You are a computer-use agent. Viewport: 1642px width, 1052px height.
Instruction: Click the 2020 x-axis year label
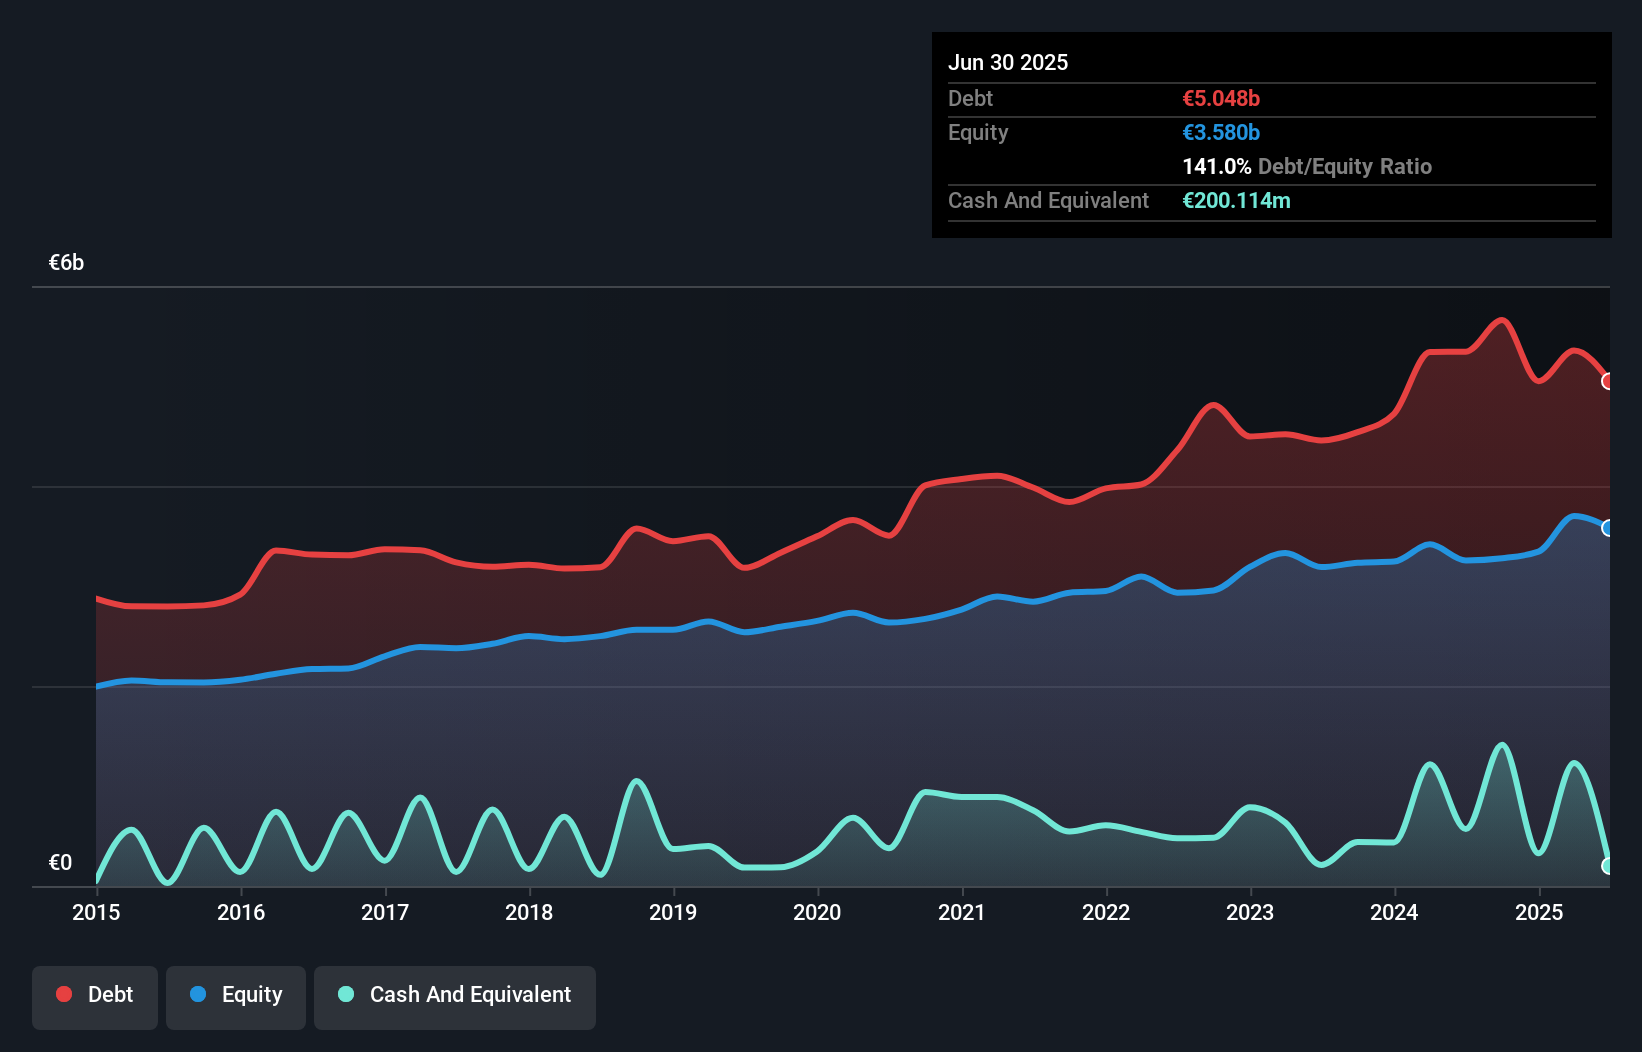(x=817, y=912)
